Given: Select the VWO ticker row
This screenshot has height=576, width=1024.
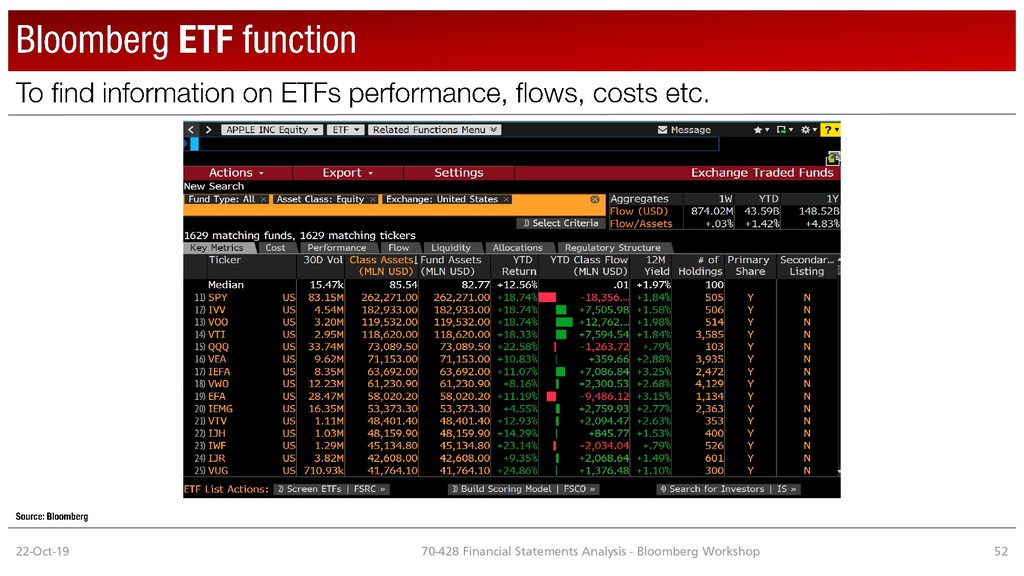Looking at the screenshot, I should click(x=511, y=384).
